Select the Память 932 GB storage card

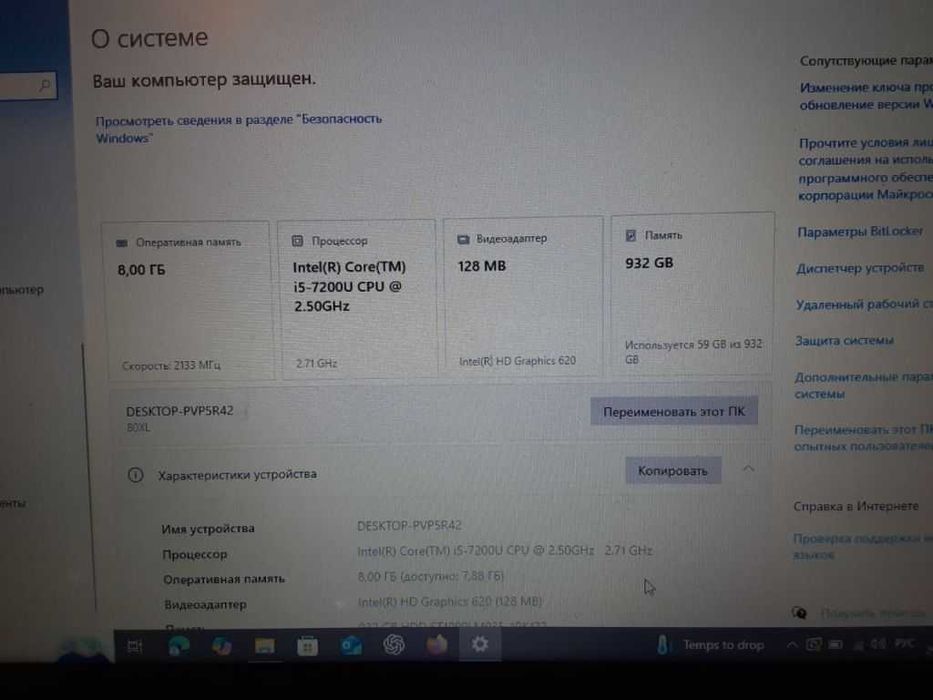tap(693, 294)
